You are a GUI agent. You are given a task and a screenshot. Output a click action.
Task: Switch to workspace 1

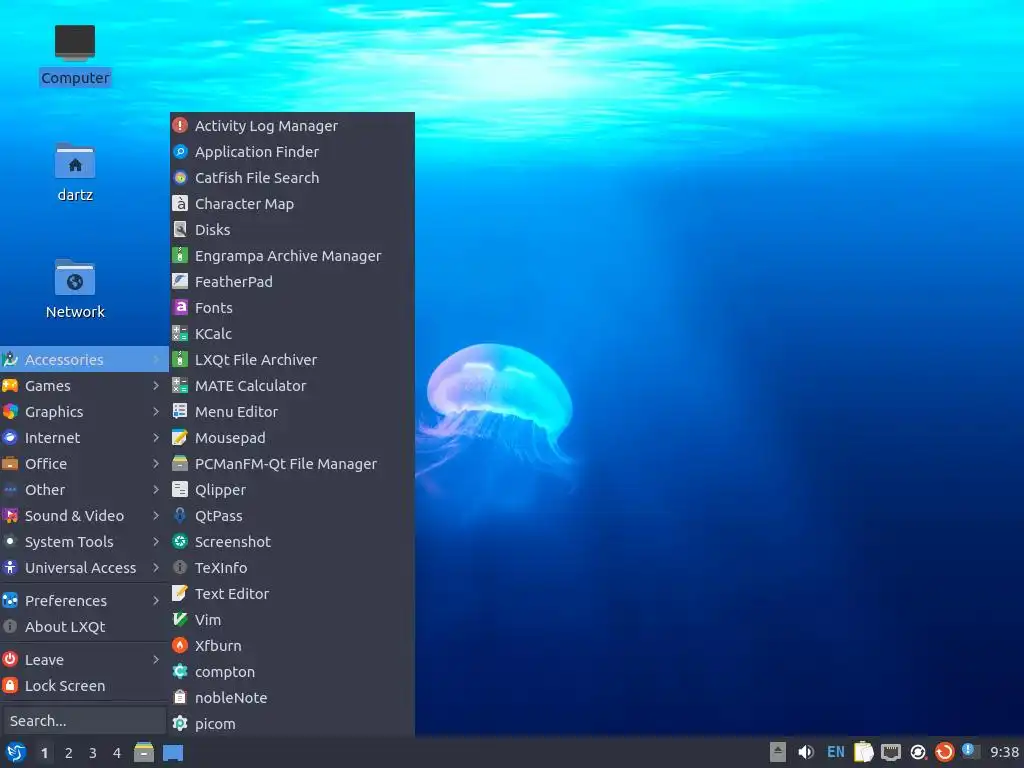[x=44, y=753]
